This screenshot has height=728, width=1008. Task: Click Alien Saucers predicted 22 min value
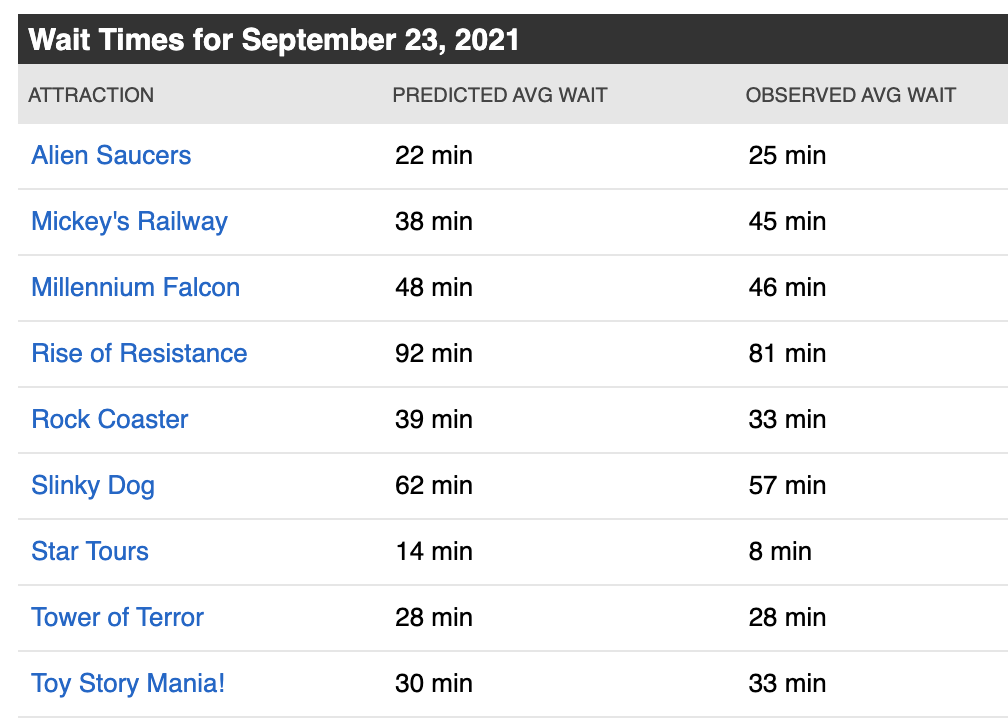coord(434,155)
